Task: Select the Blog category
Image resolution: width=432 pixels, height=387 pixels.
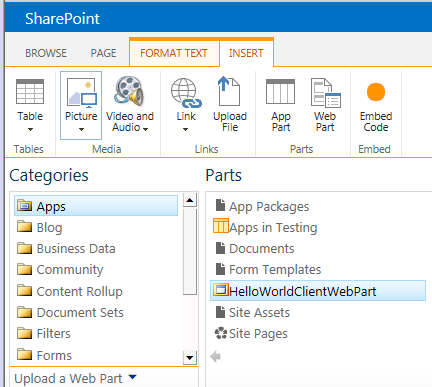Action: click(x=49, y=228)
